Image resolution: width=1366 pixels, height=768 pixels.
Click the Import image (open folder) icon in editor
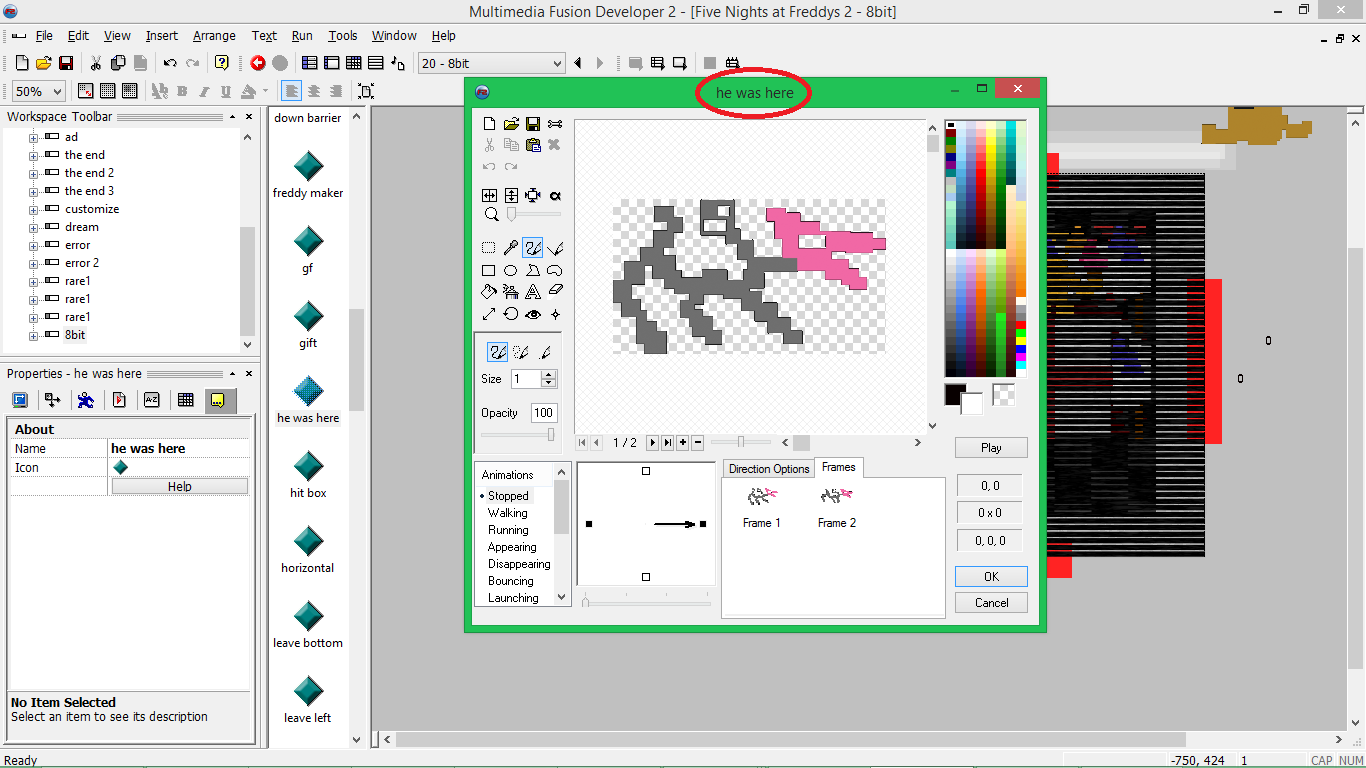(511, 124)
